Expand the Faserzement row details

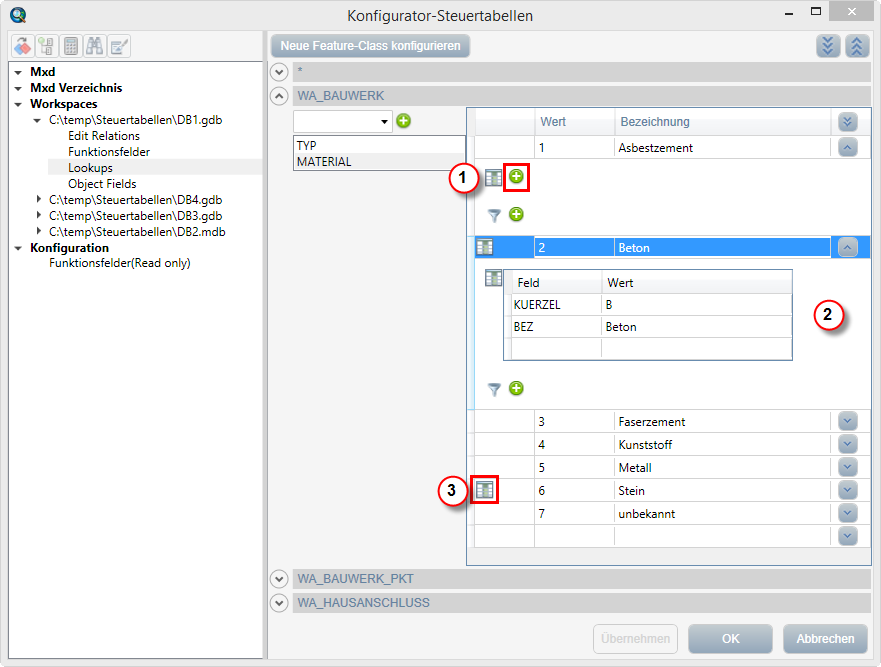tap(847, 421)
